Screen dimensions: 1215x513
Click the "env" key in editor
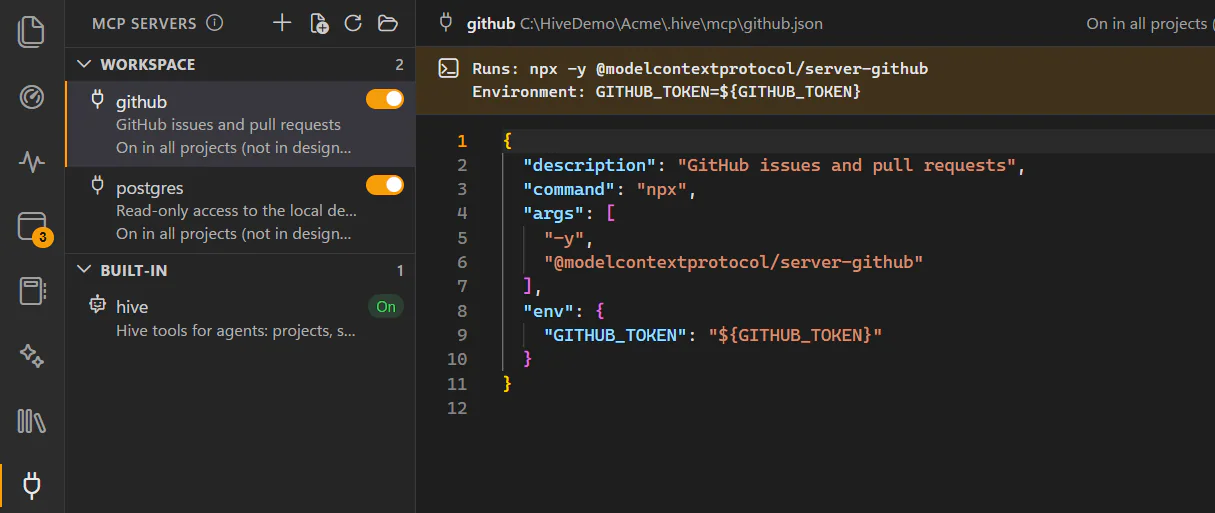point(550,310)
